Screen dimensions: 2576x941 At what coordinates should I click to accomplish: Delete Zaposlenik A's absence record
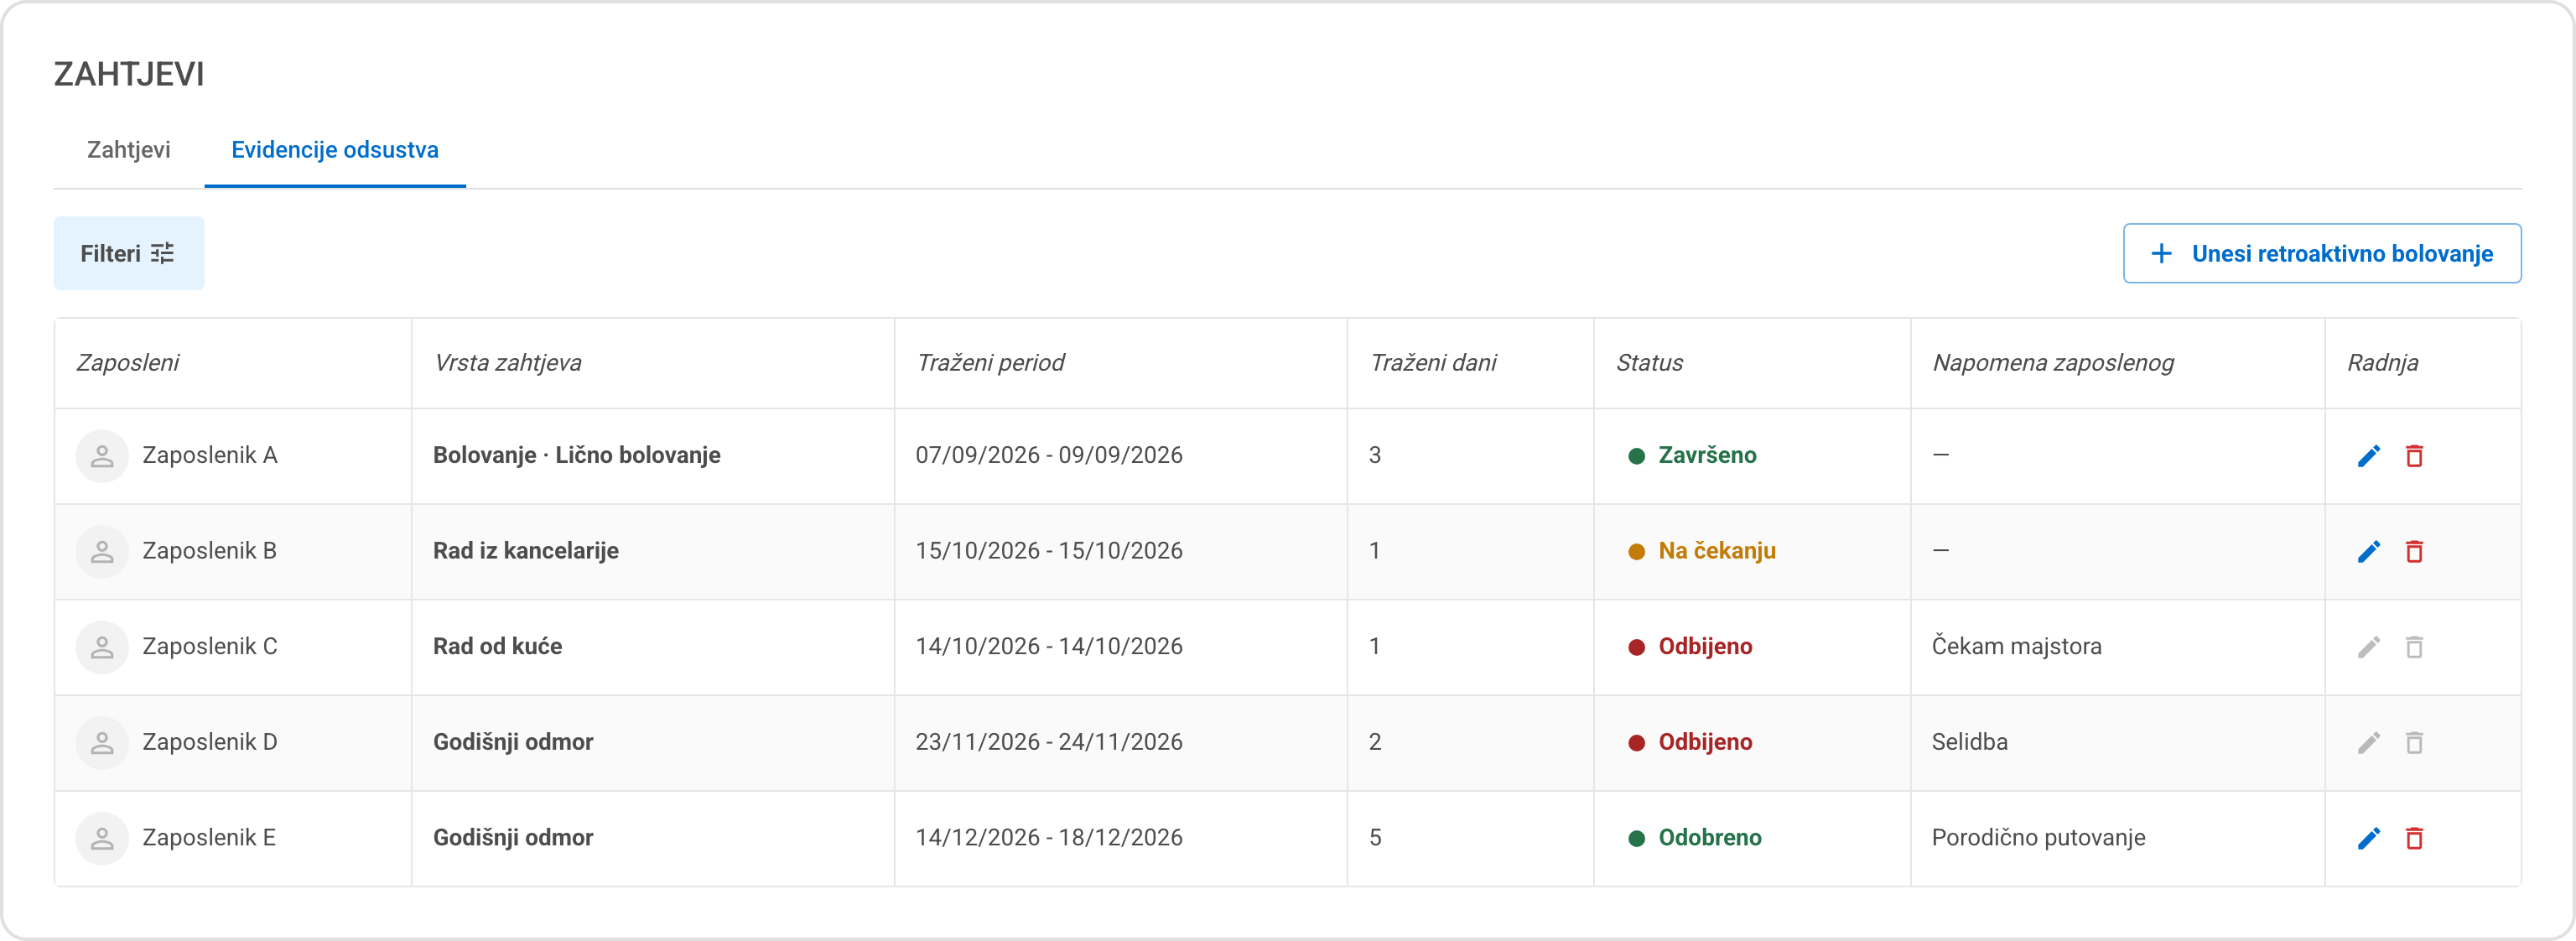tap(2414, 456)
